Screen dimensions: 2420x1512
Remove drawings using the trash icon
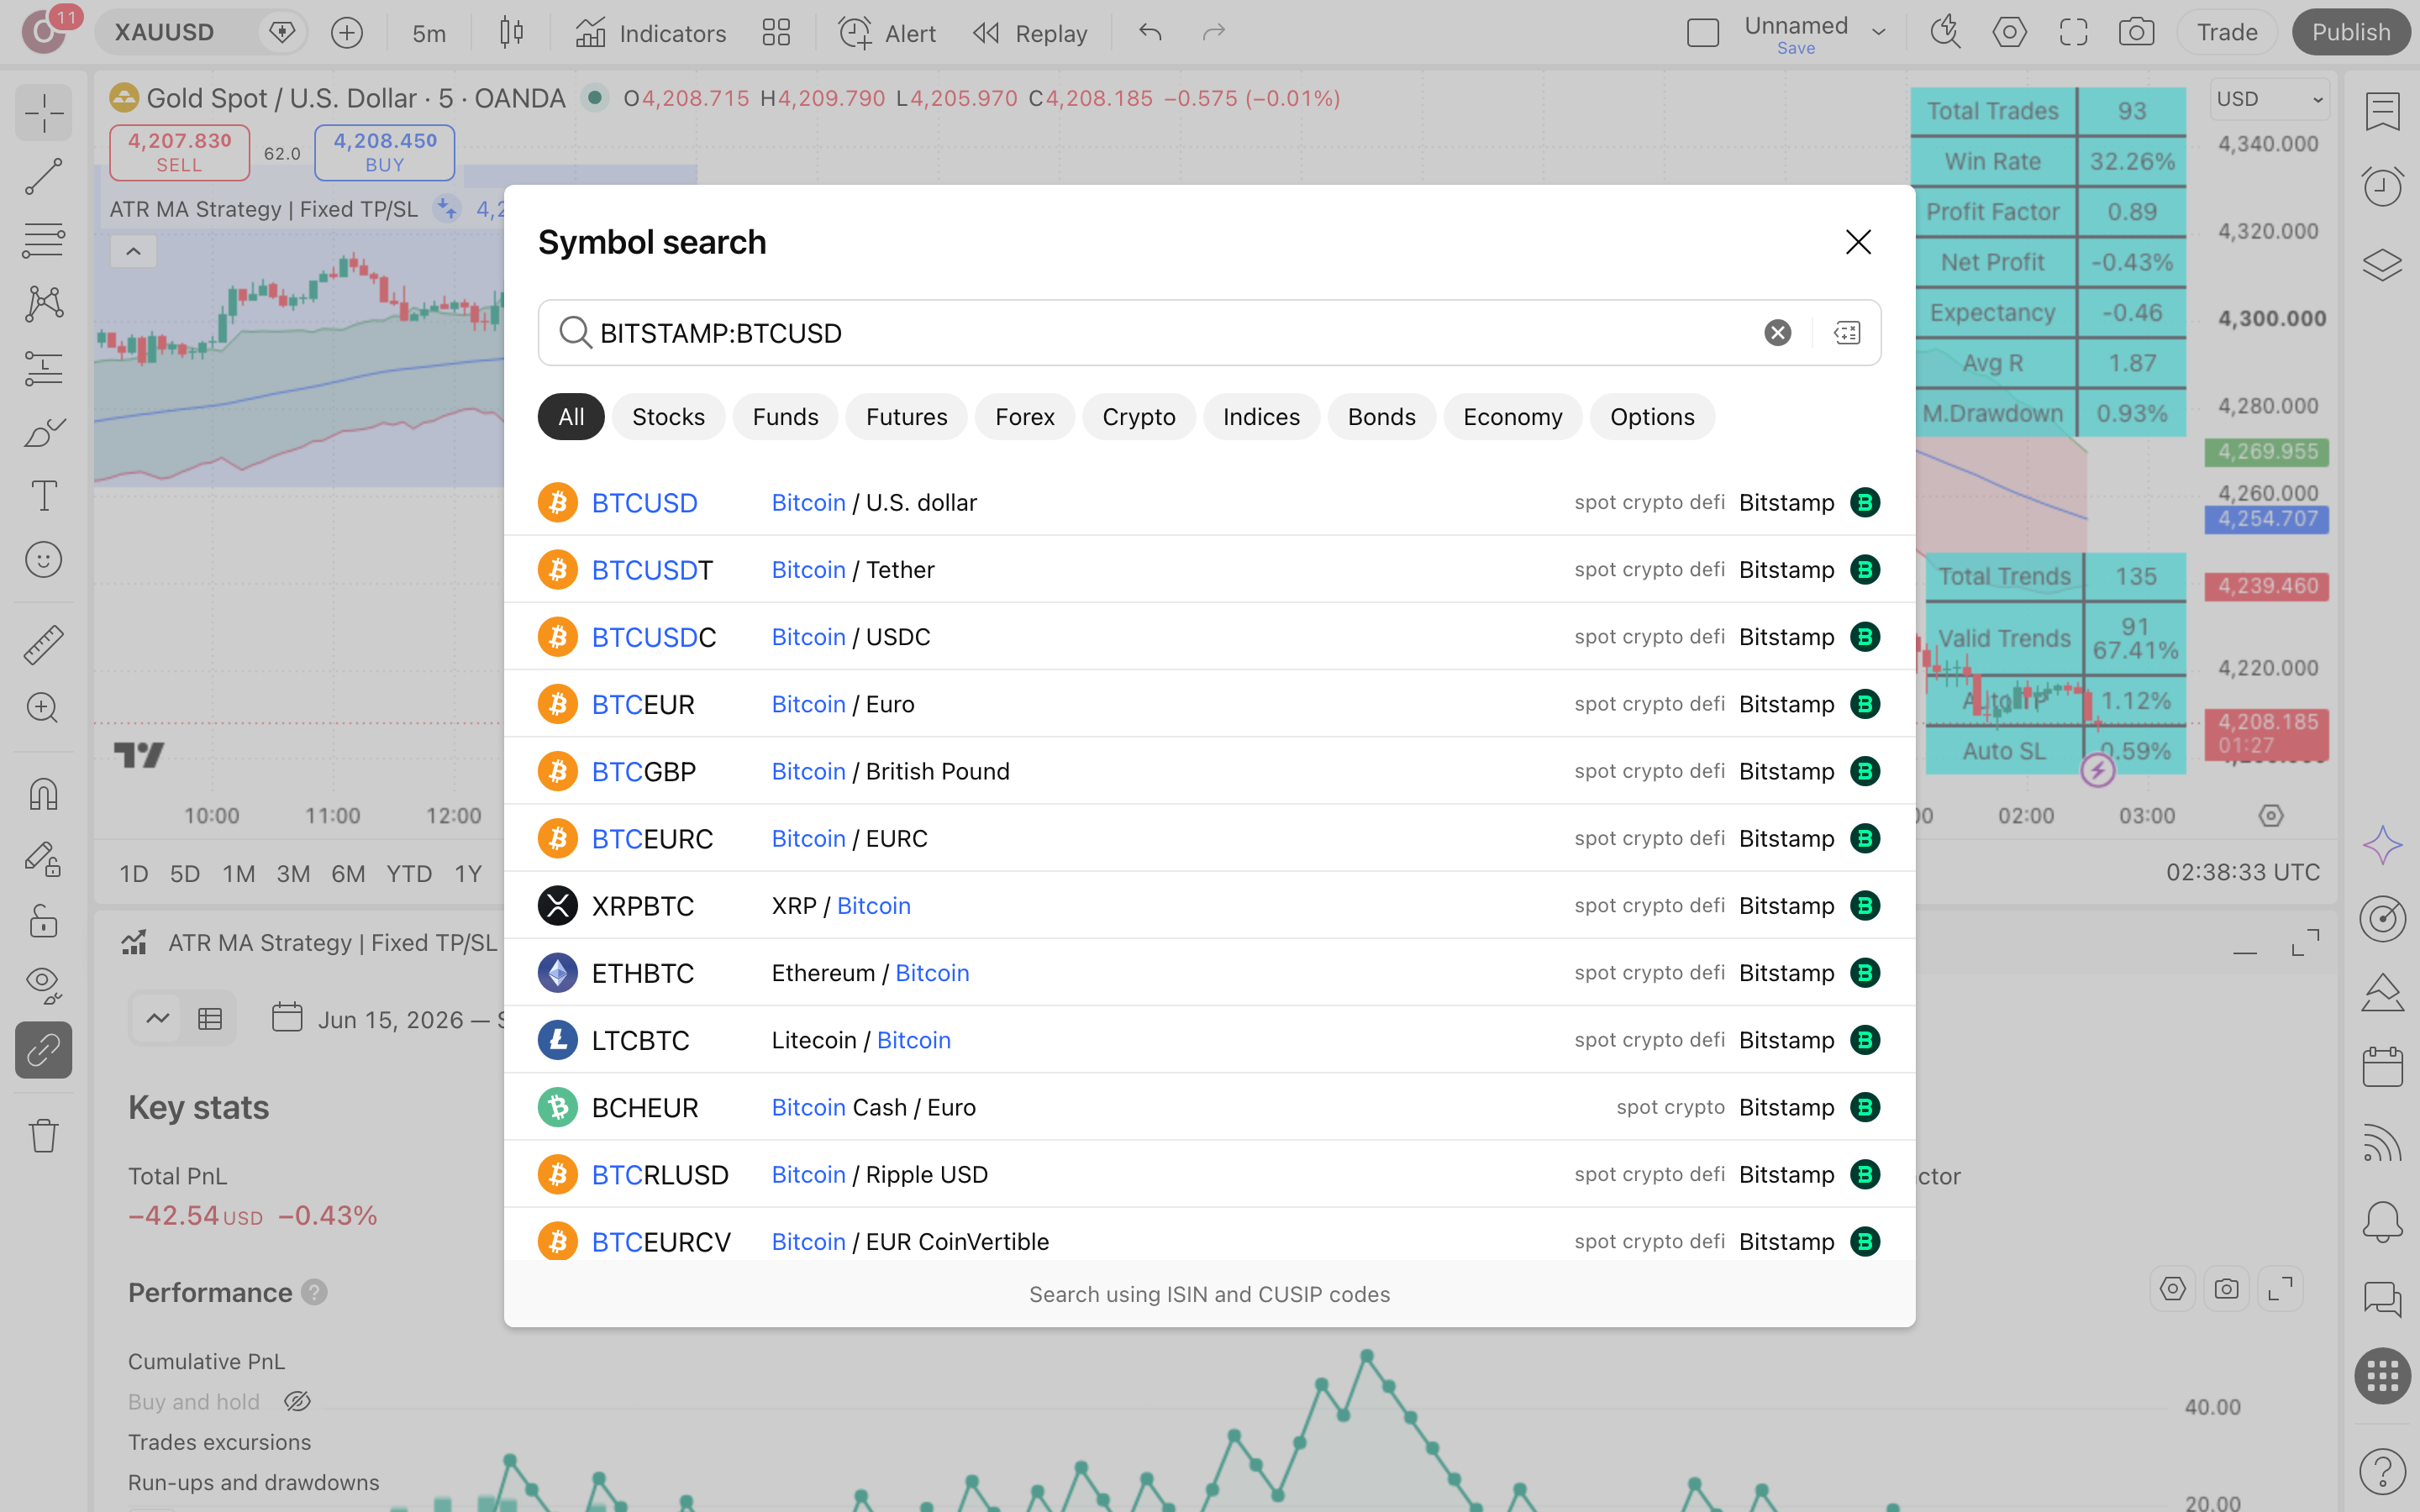(43, 1135)
